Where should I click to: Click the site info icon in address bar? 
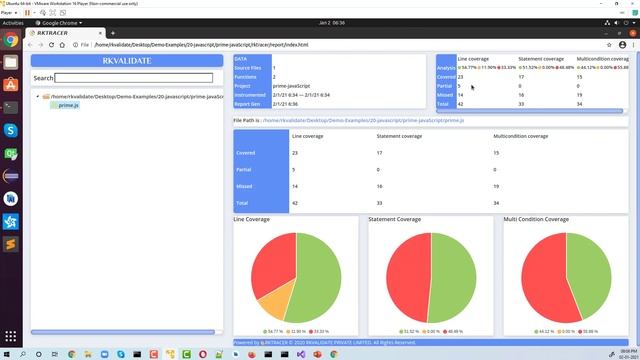coord(76,45)
